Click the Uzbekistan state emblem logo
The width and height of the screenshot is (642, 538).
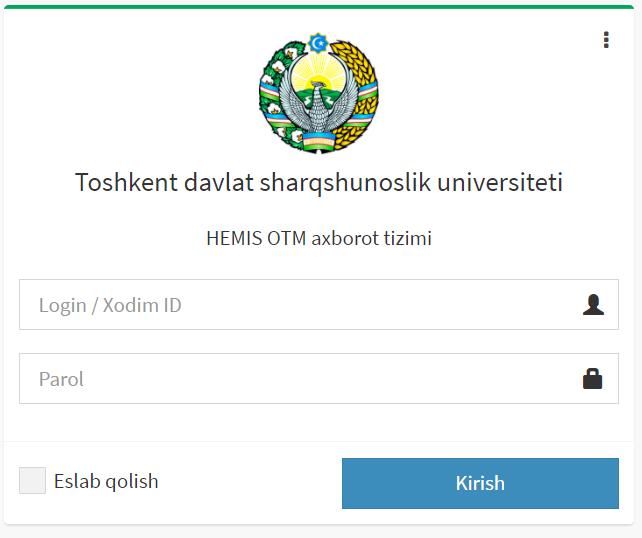tap(318, 93)
